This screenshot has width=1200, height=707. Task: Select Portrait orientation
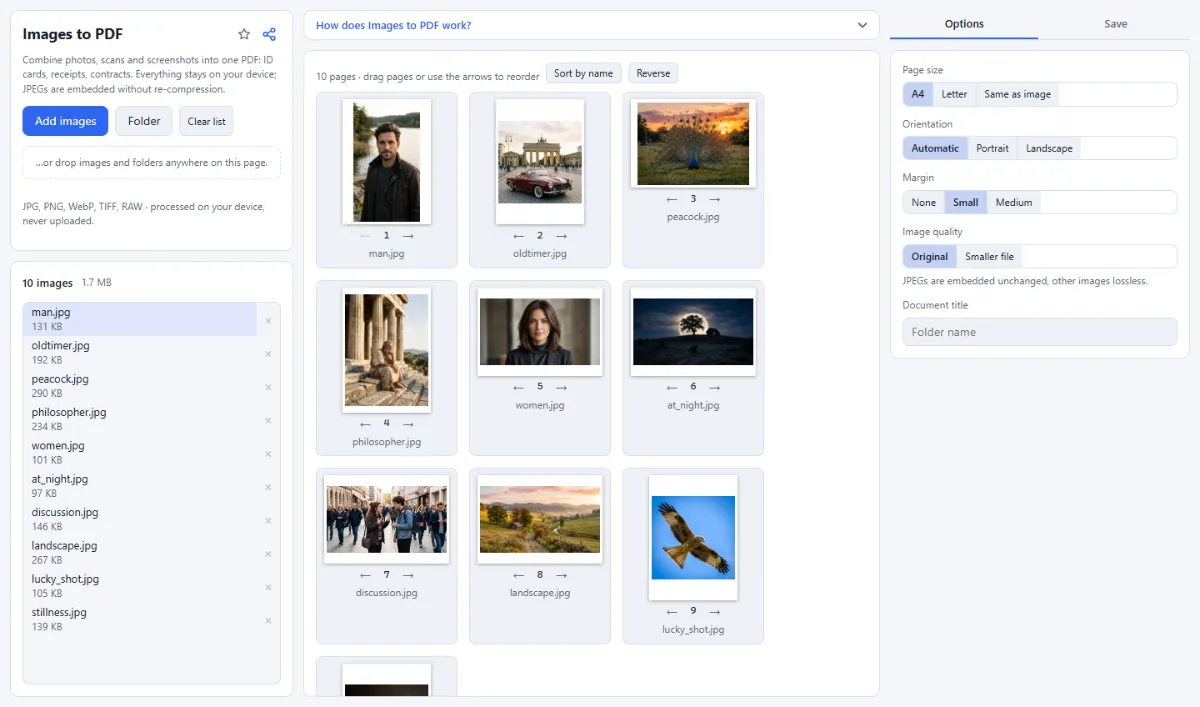click(992, 148)
